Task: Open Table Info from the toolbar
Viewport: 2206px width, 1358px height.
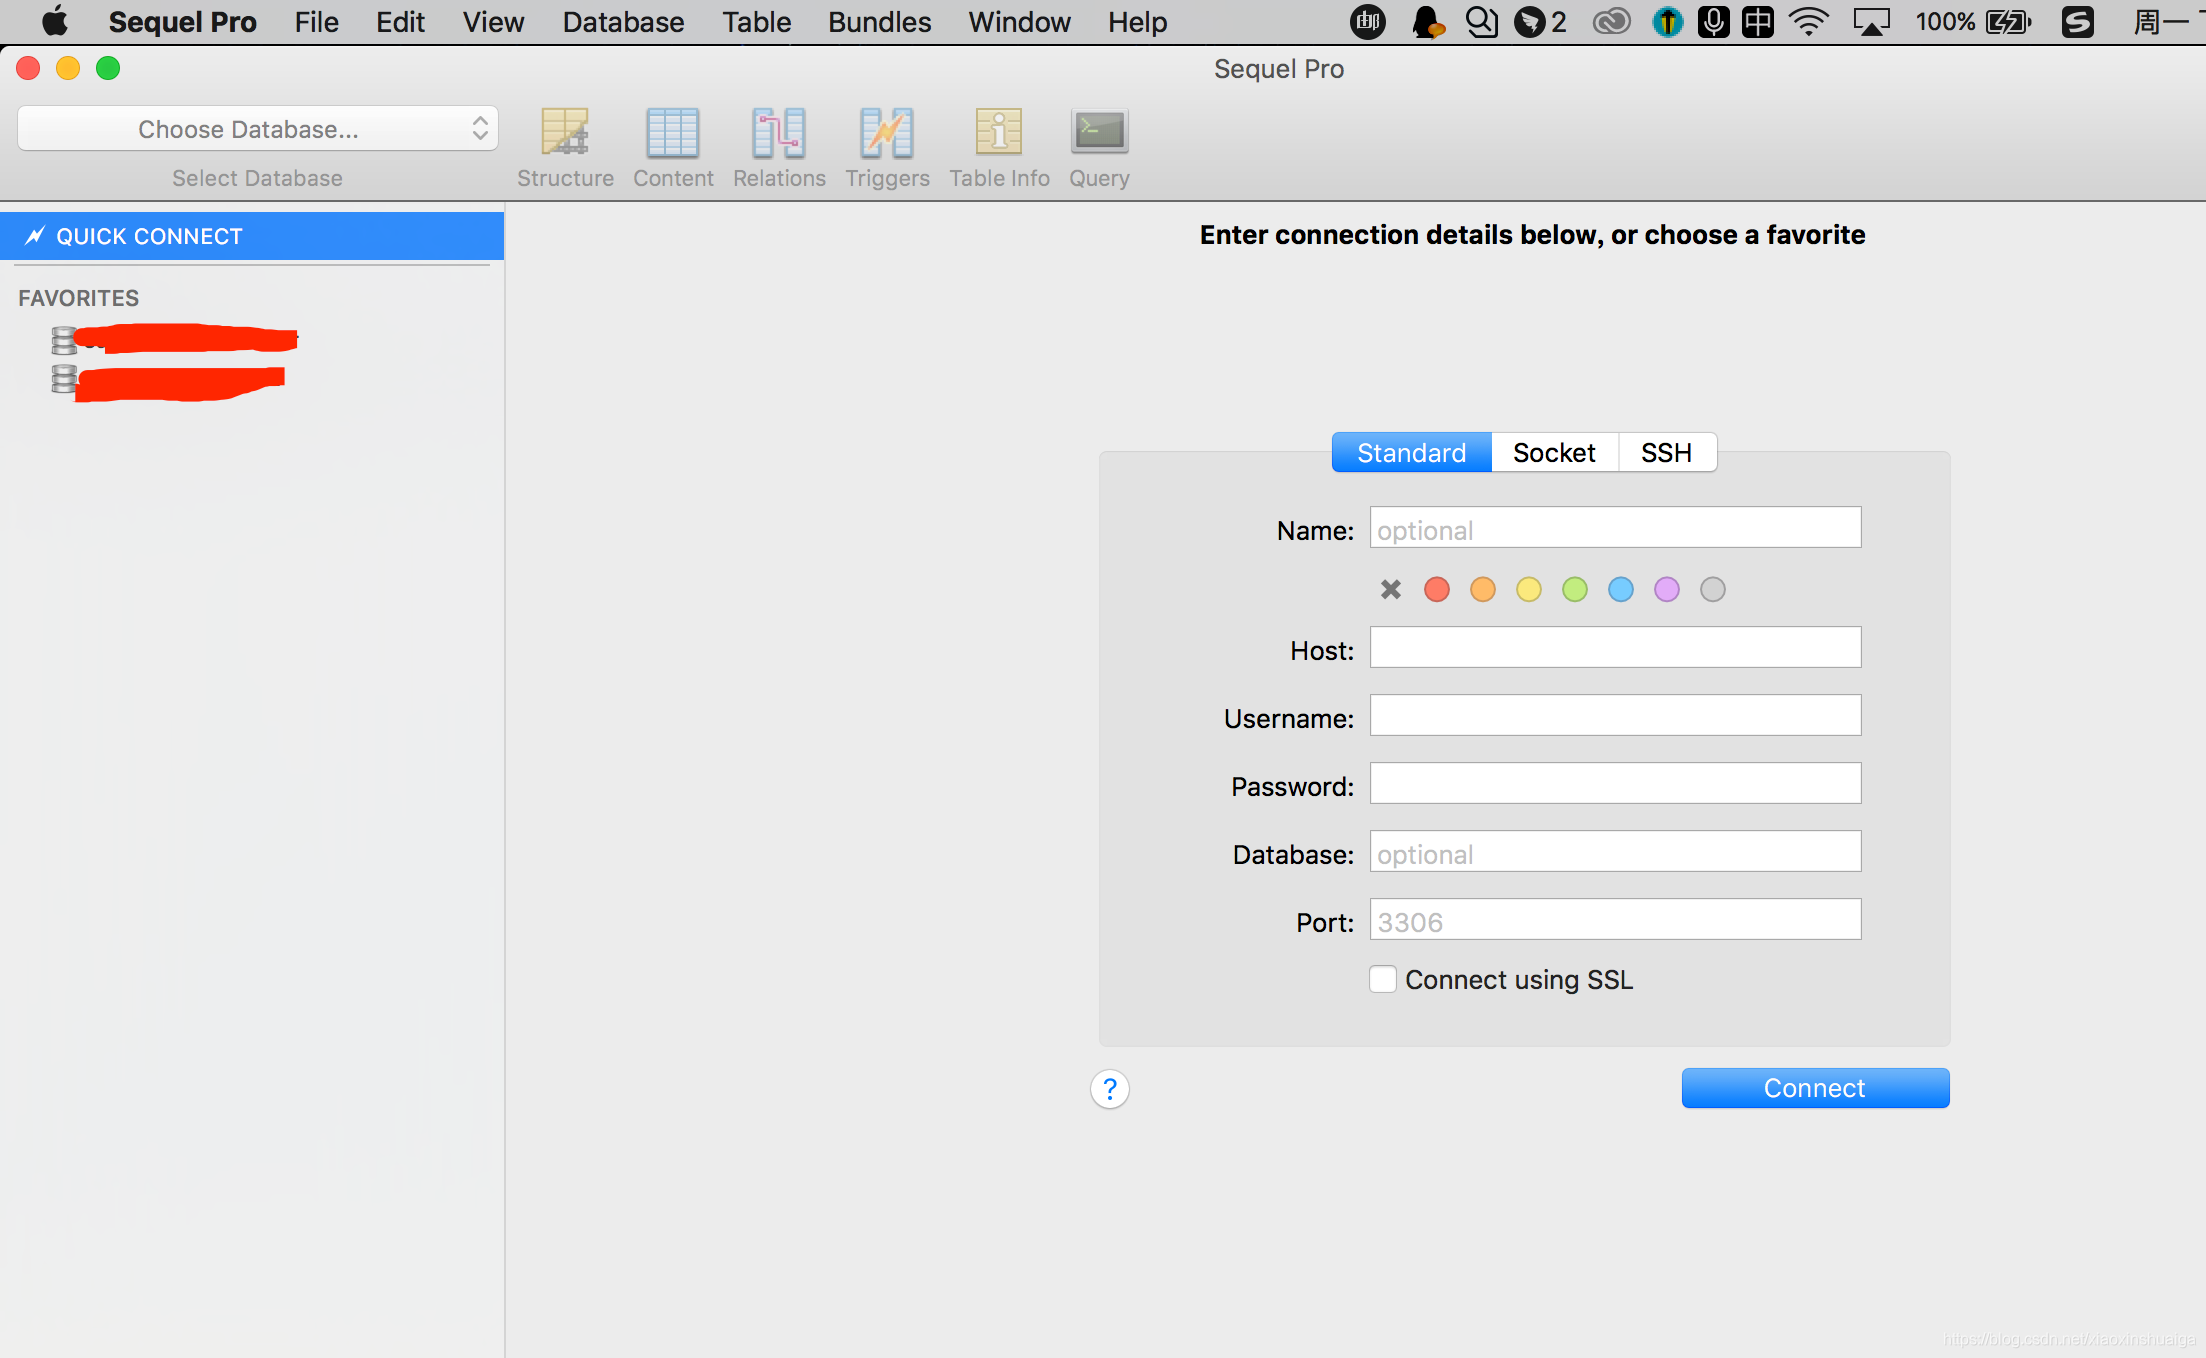Action: coord(998,133)
